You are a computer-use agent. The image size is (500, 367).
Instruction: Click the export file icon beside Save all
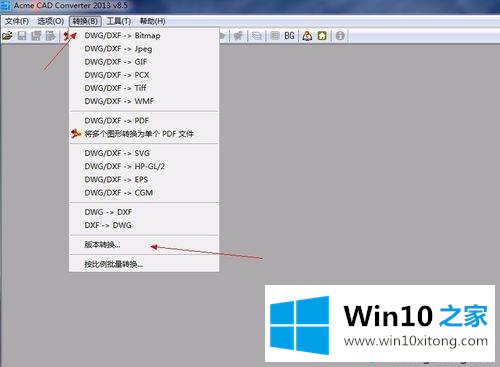50,36
